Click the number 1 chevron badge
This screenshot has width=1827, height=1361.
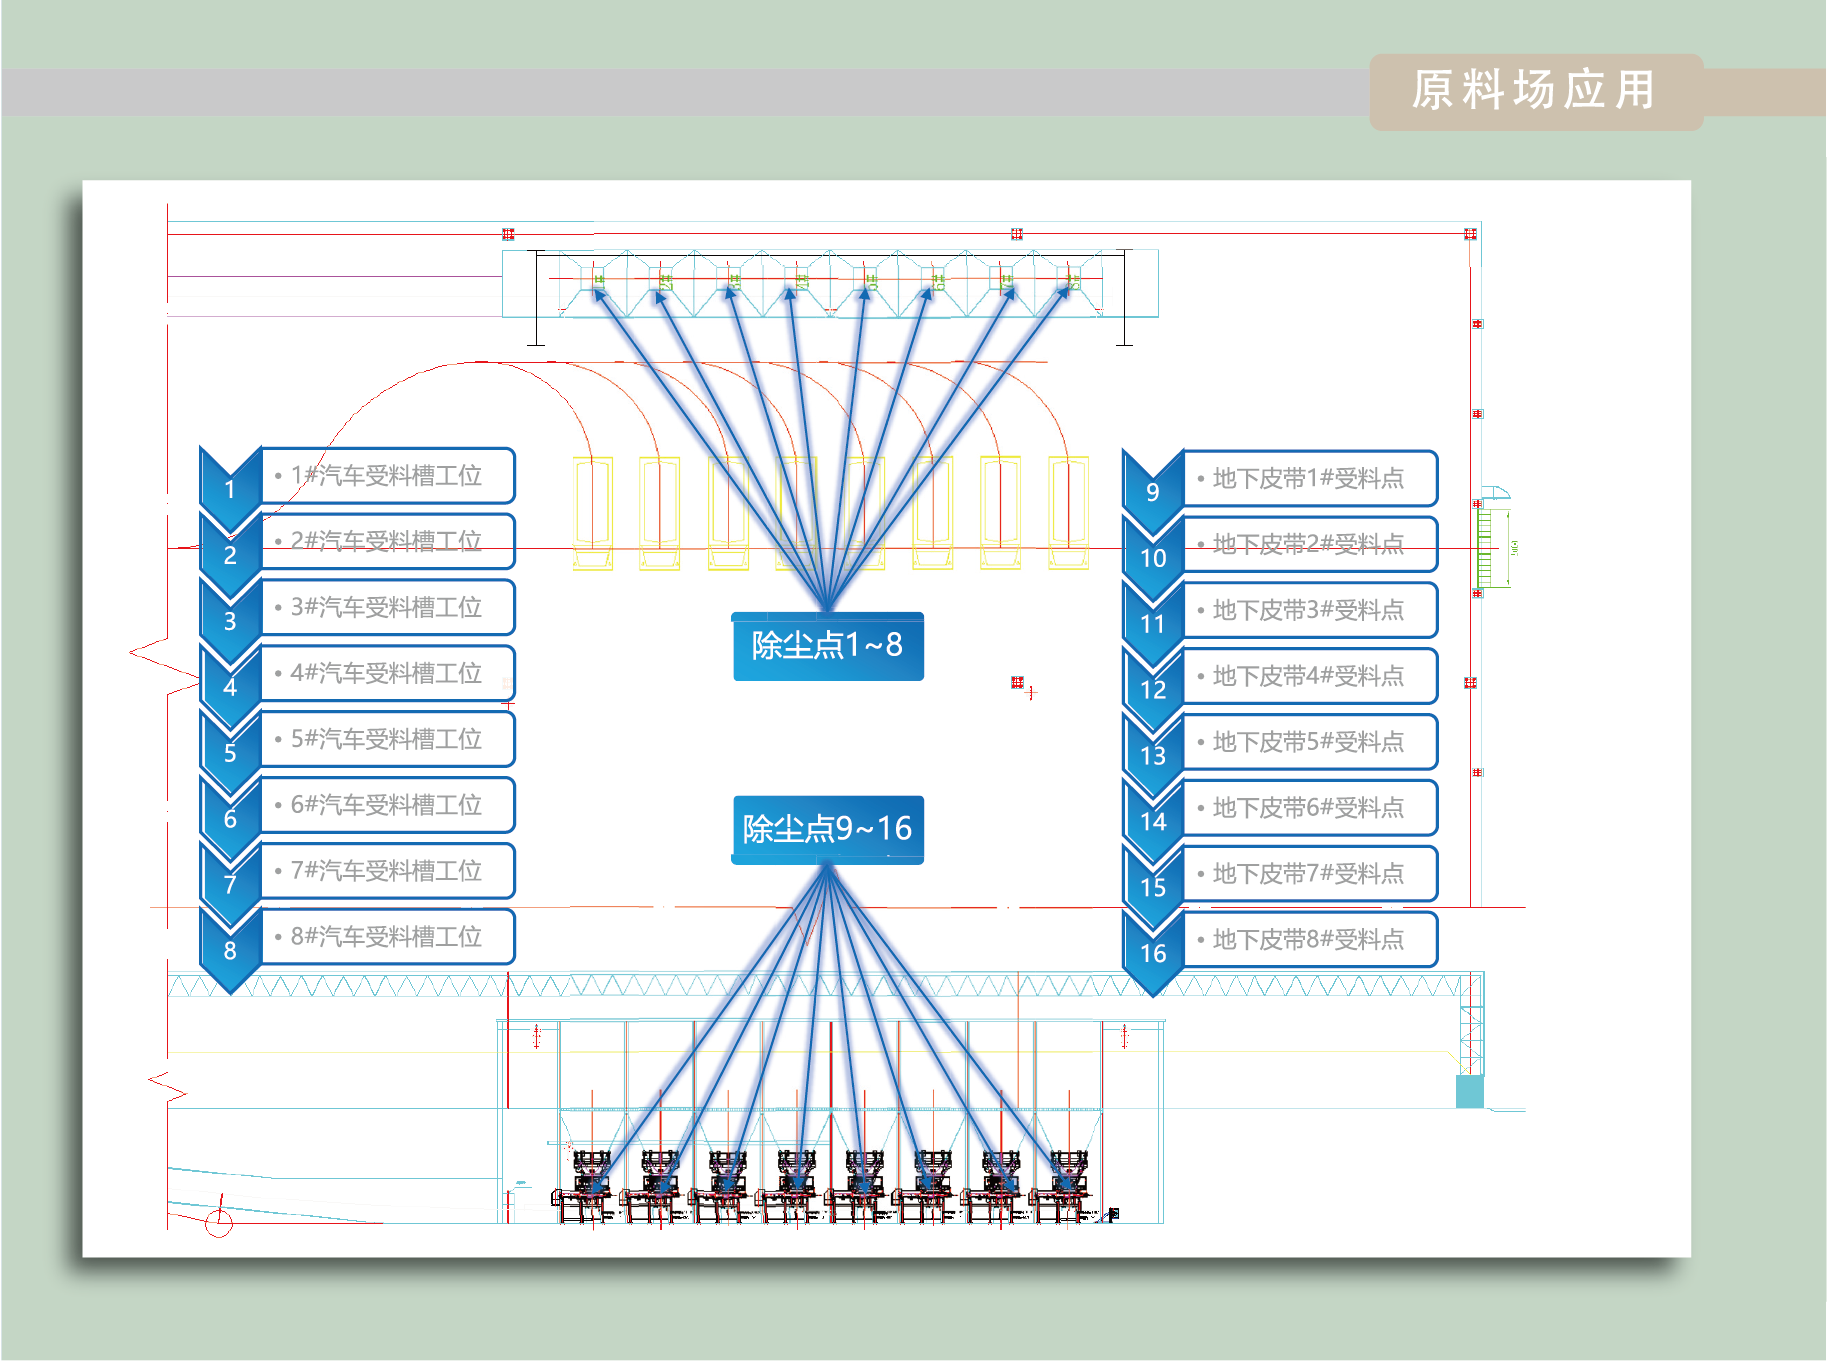tap(230, 488)
